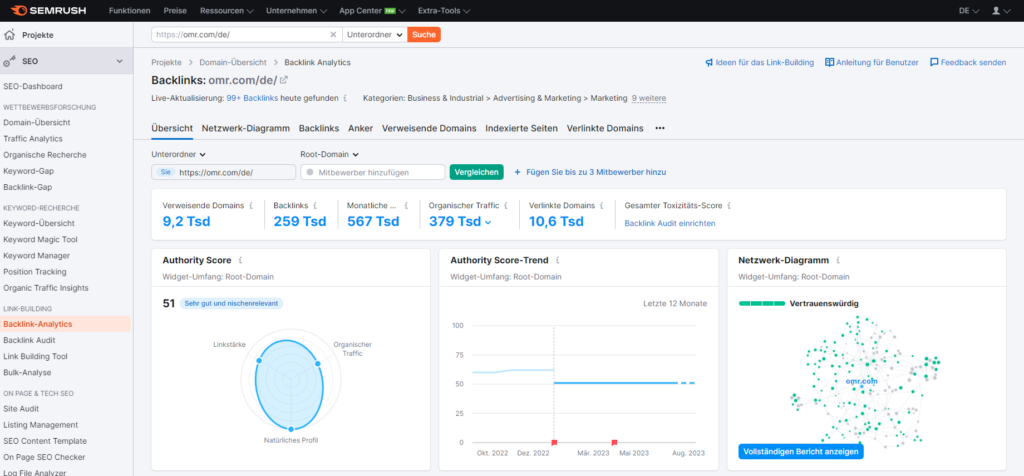Click the megaphone icon for Link-Building ideas
The width and height of the screenshot is (1024, 476).
point(709,62)
